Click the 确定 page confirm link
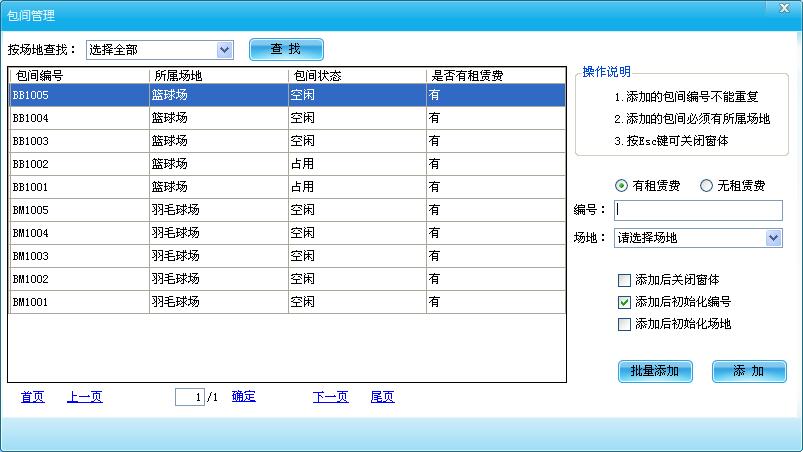Viewport: 803px width, 452px height. 243,397
